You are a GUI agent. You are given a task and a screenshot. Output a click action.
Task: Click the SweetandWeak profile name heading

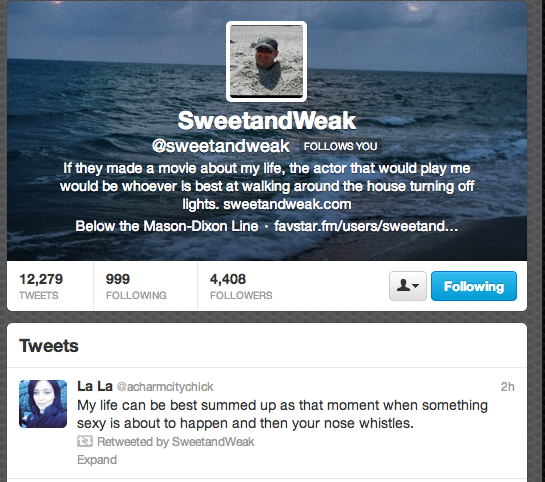tap(267, 121)
